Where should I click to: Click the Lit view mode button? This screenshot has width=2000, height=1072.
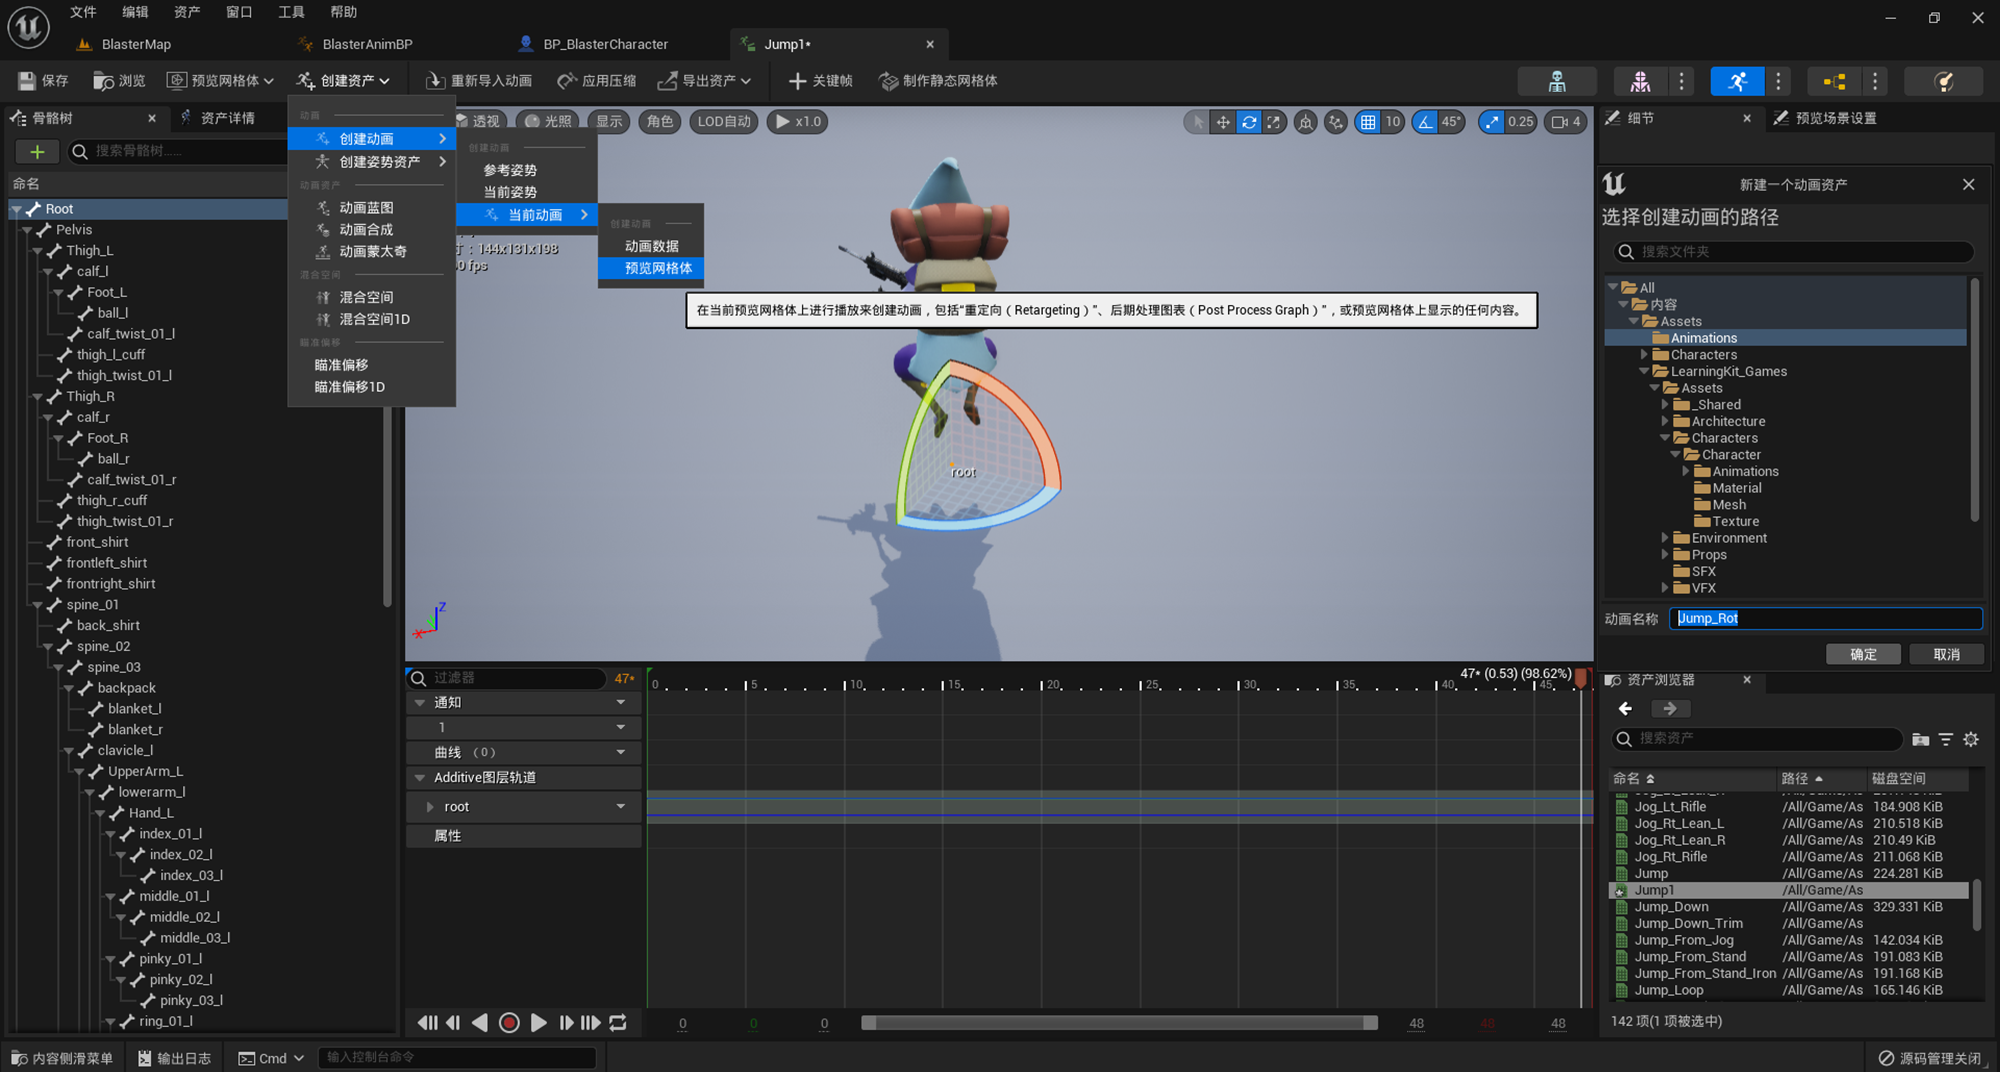pos(548,122)
